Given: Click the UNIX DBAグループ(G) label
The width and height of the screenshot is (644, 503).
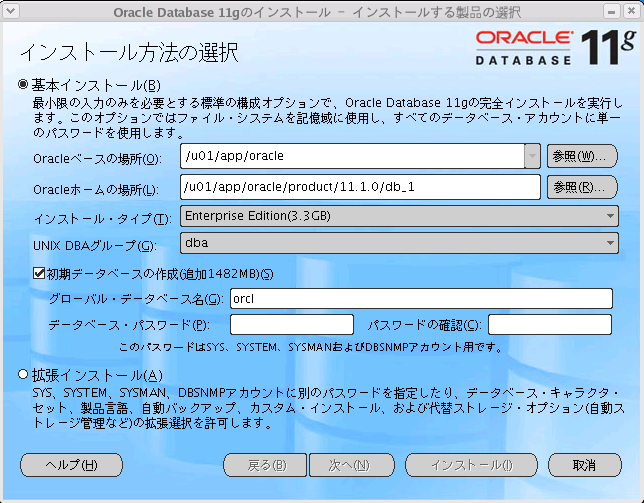Looking at the screenshot, I should coord(94,246).
